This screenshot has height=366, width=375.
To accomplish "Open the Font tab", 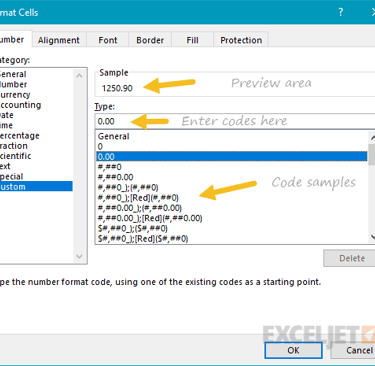I will click(108, 40).
